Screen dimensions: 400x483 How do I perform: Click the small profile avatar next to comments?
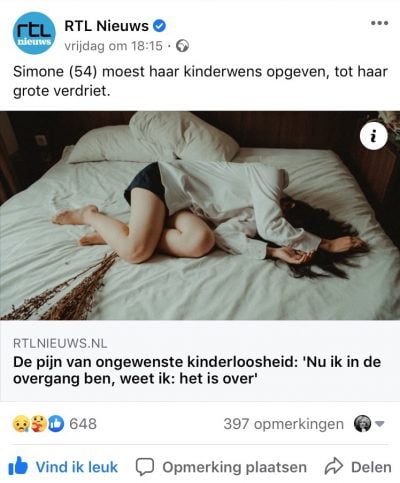point(362,424)
